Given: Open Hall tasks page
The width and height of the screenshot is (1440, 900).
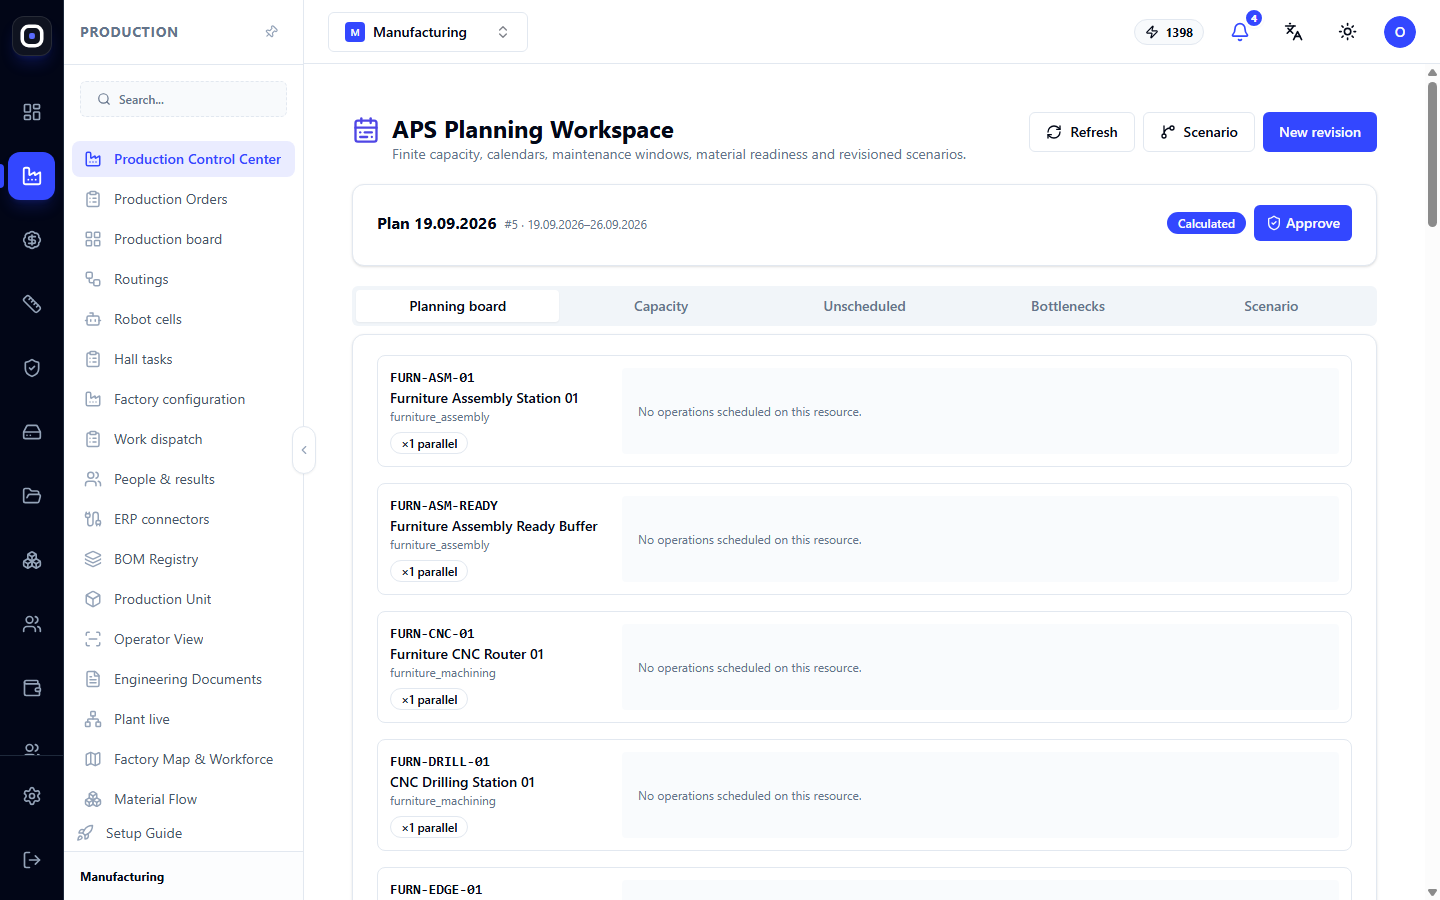Looking at the screenshot, I should (183, 359).
